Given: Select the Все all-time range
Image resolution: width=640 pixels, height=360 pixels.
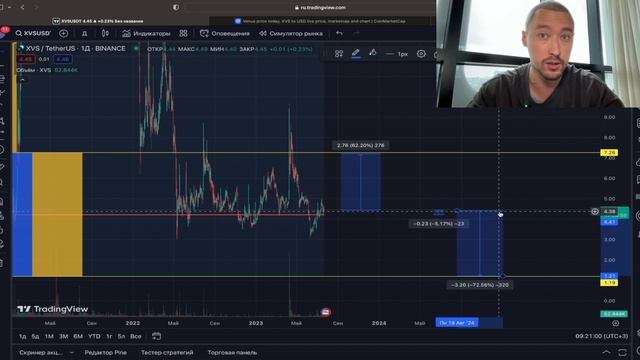Looking at the screenshot, I should pyautogui.click(x=136, y=336).
